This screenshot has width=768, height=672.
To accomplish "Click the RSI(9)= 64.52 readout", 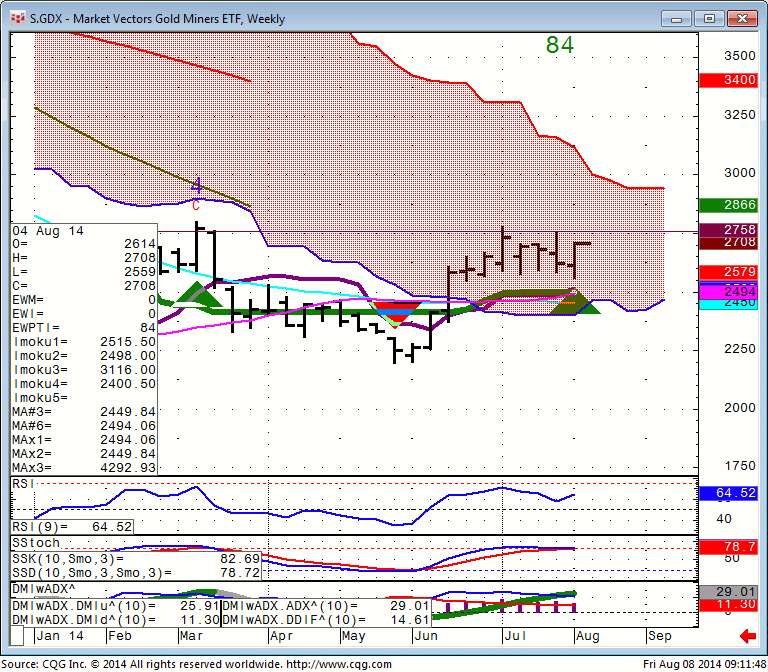I will (x=72, y=527).
